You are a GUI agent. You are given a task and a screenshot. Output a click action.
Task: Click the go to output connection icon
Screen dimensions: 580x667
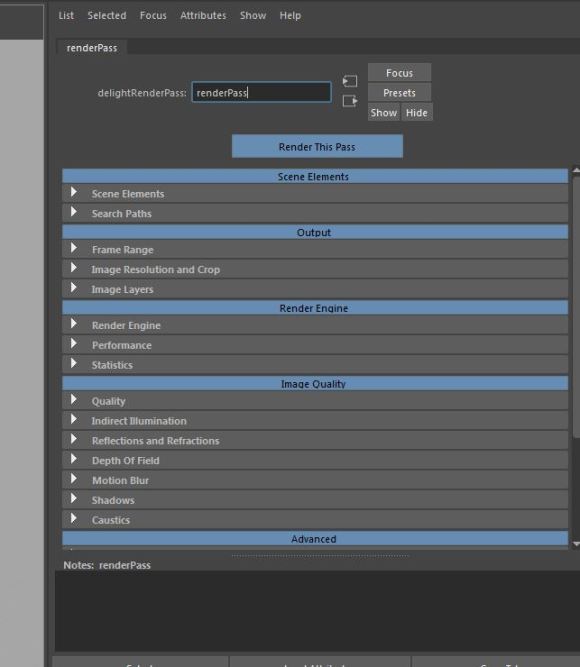click(350, 101)
